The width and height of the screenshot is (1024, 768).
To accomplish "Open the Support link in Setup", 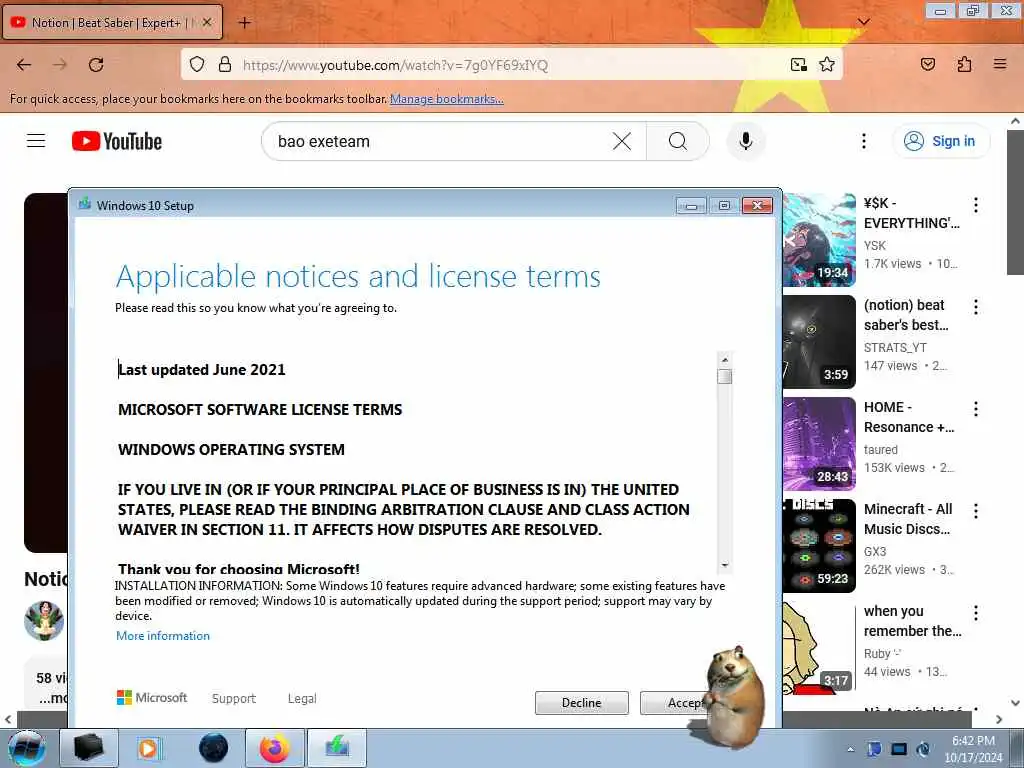I will 234,698.
